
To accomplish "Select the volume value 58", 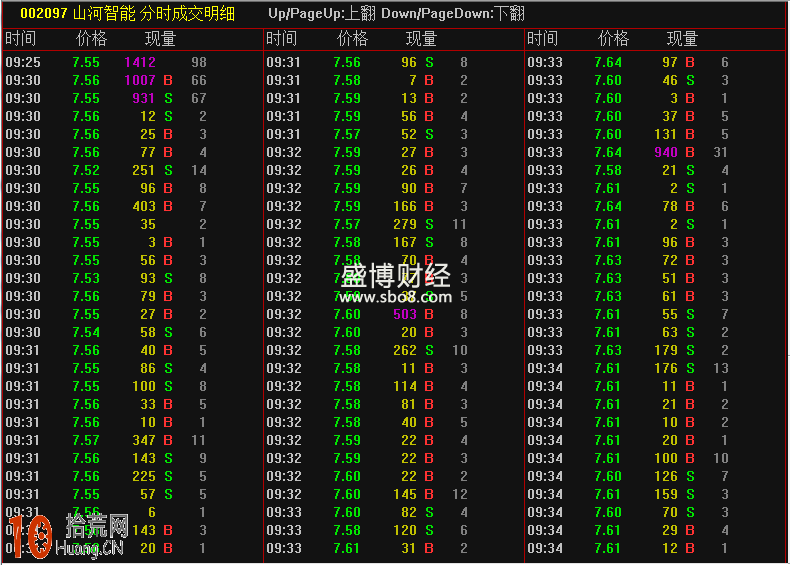I will [148, 332].
